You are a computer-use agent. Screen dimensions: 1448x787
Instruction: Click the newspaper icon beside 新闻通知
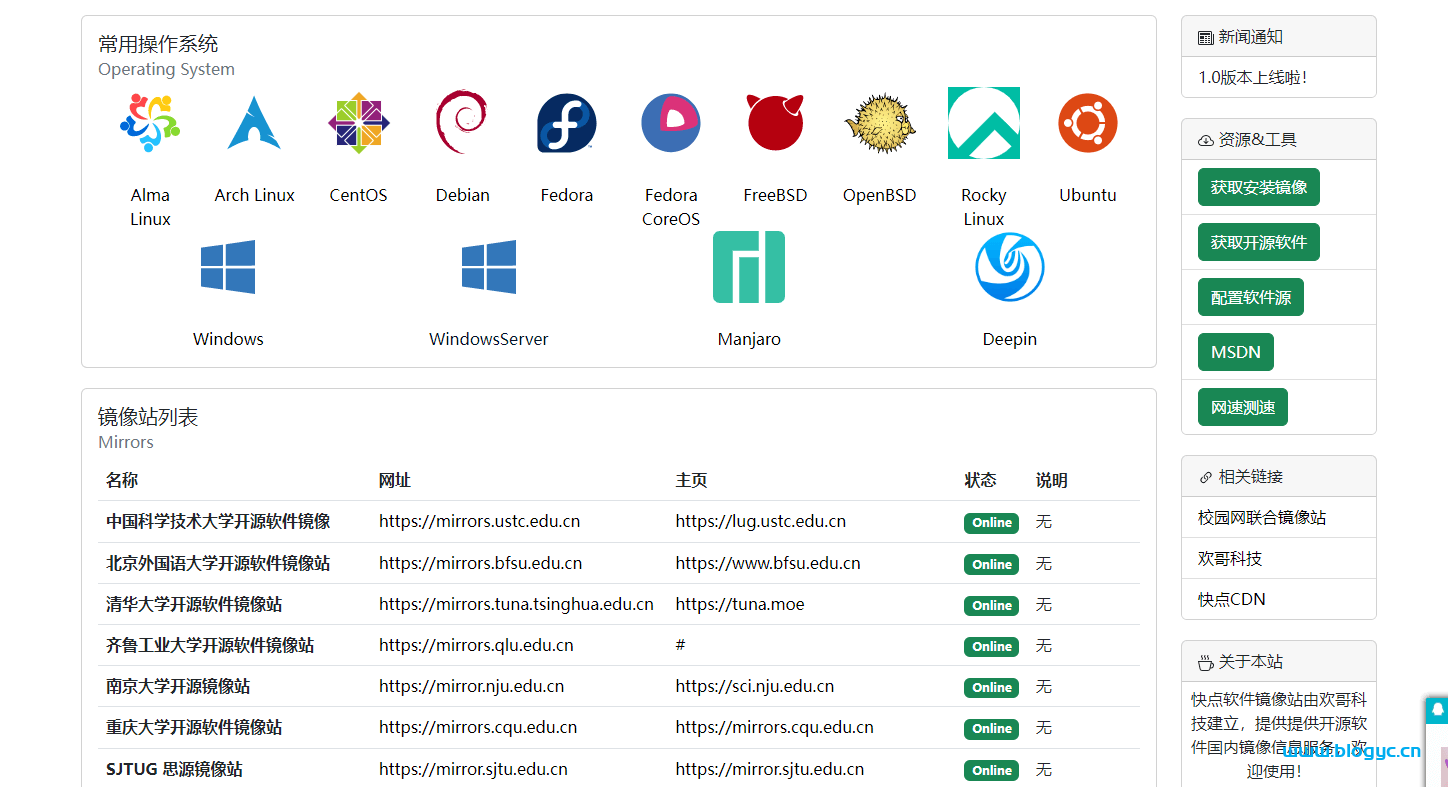pos(1205,38)
